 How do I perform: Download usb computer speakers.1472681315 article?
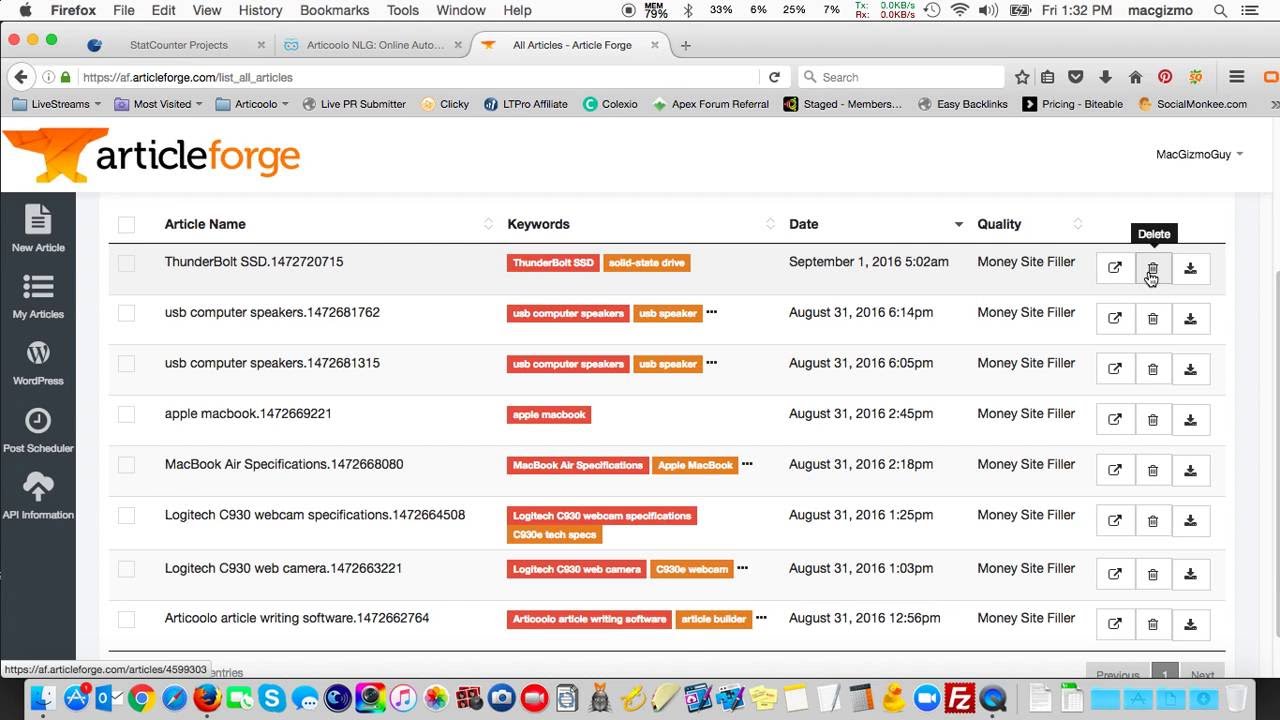tap(1191, 369)
